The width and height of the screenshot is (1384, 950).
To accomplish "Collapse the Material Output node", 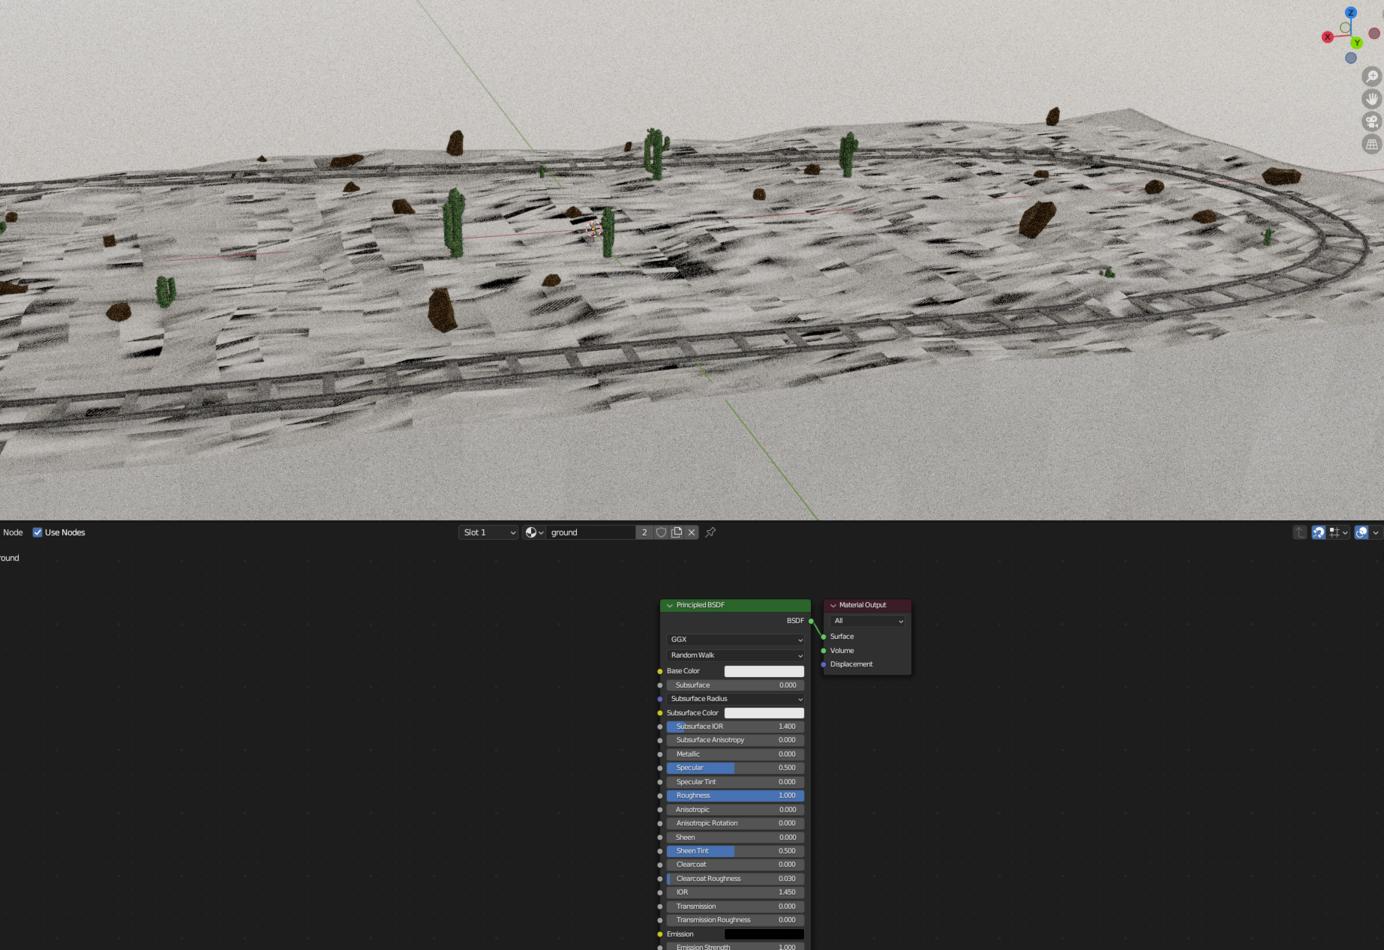I will pyautogui.click(x=833, y=606).
